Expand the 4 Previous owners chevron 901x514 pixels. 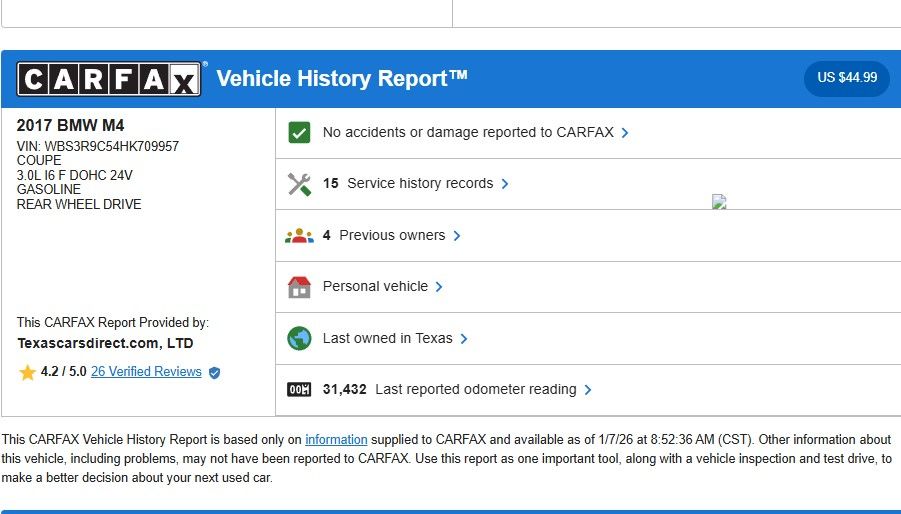457,236
